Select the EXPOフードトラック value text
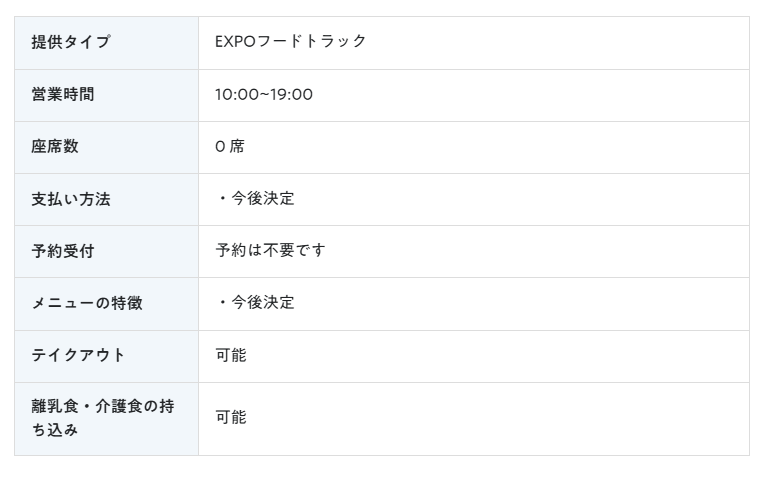This screenshot has width=766, height=481. (290, 42)
